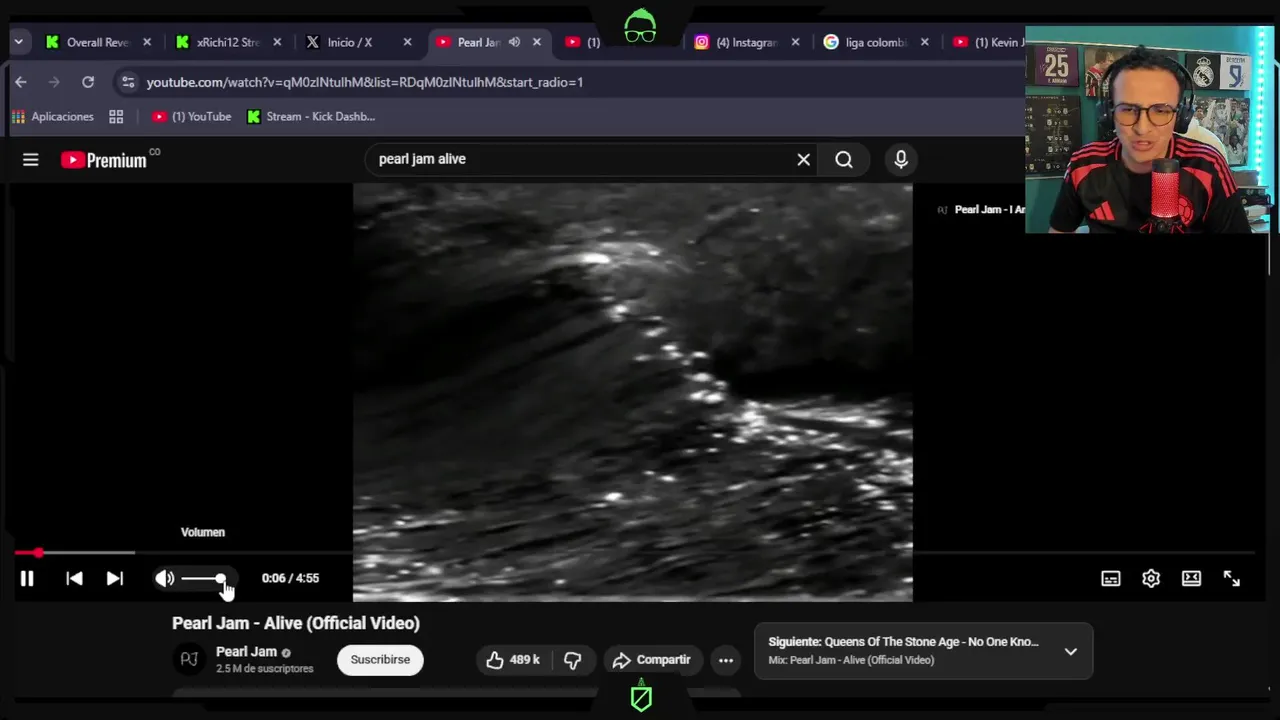1280x720 pixels.
Task: Click the 489 k like count
Action: point(524,660)
